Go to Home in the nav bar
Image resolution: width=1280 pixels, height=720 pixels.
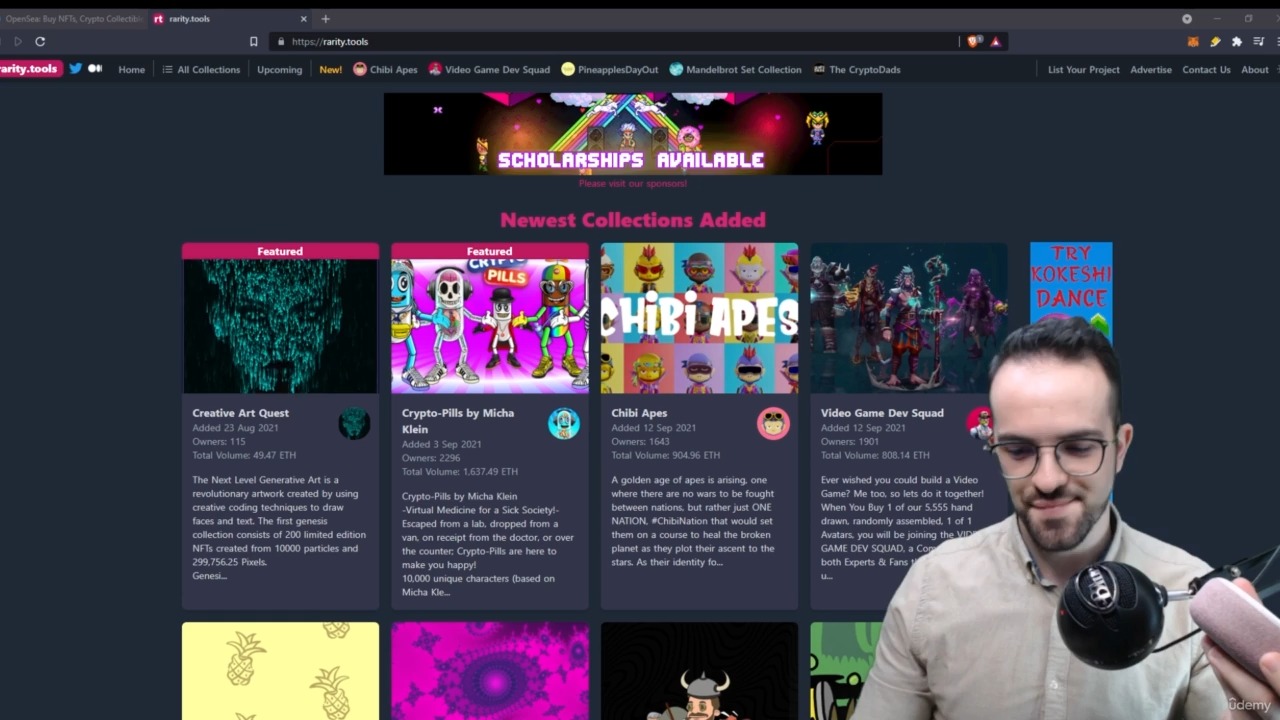131,70
